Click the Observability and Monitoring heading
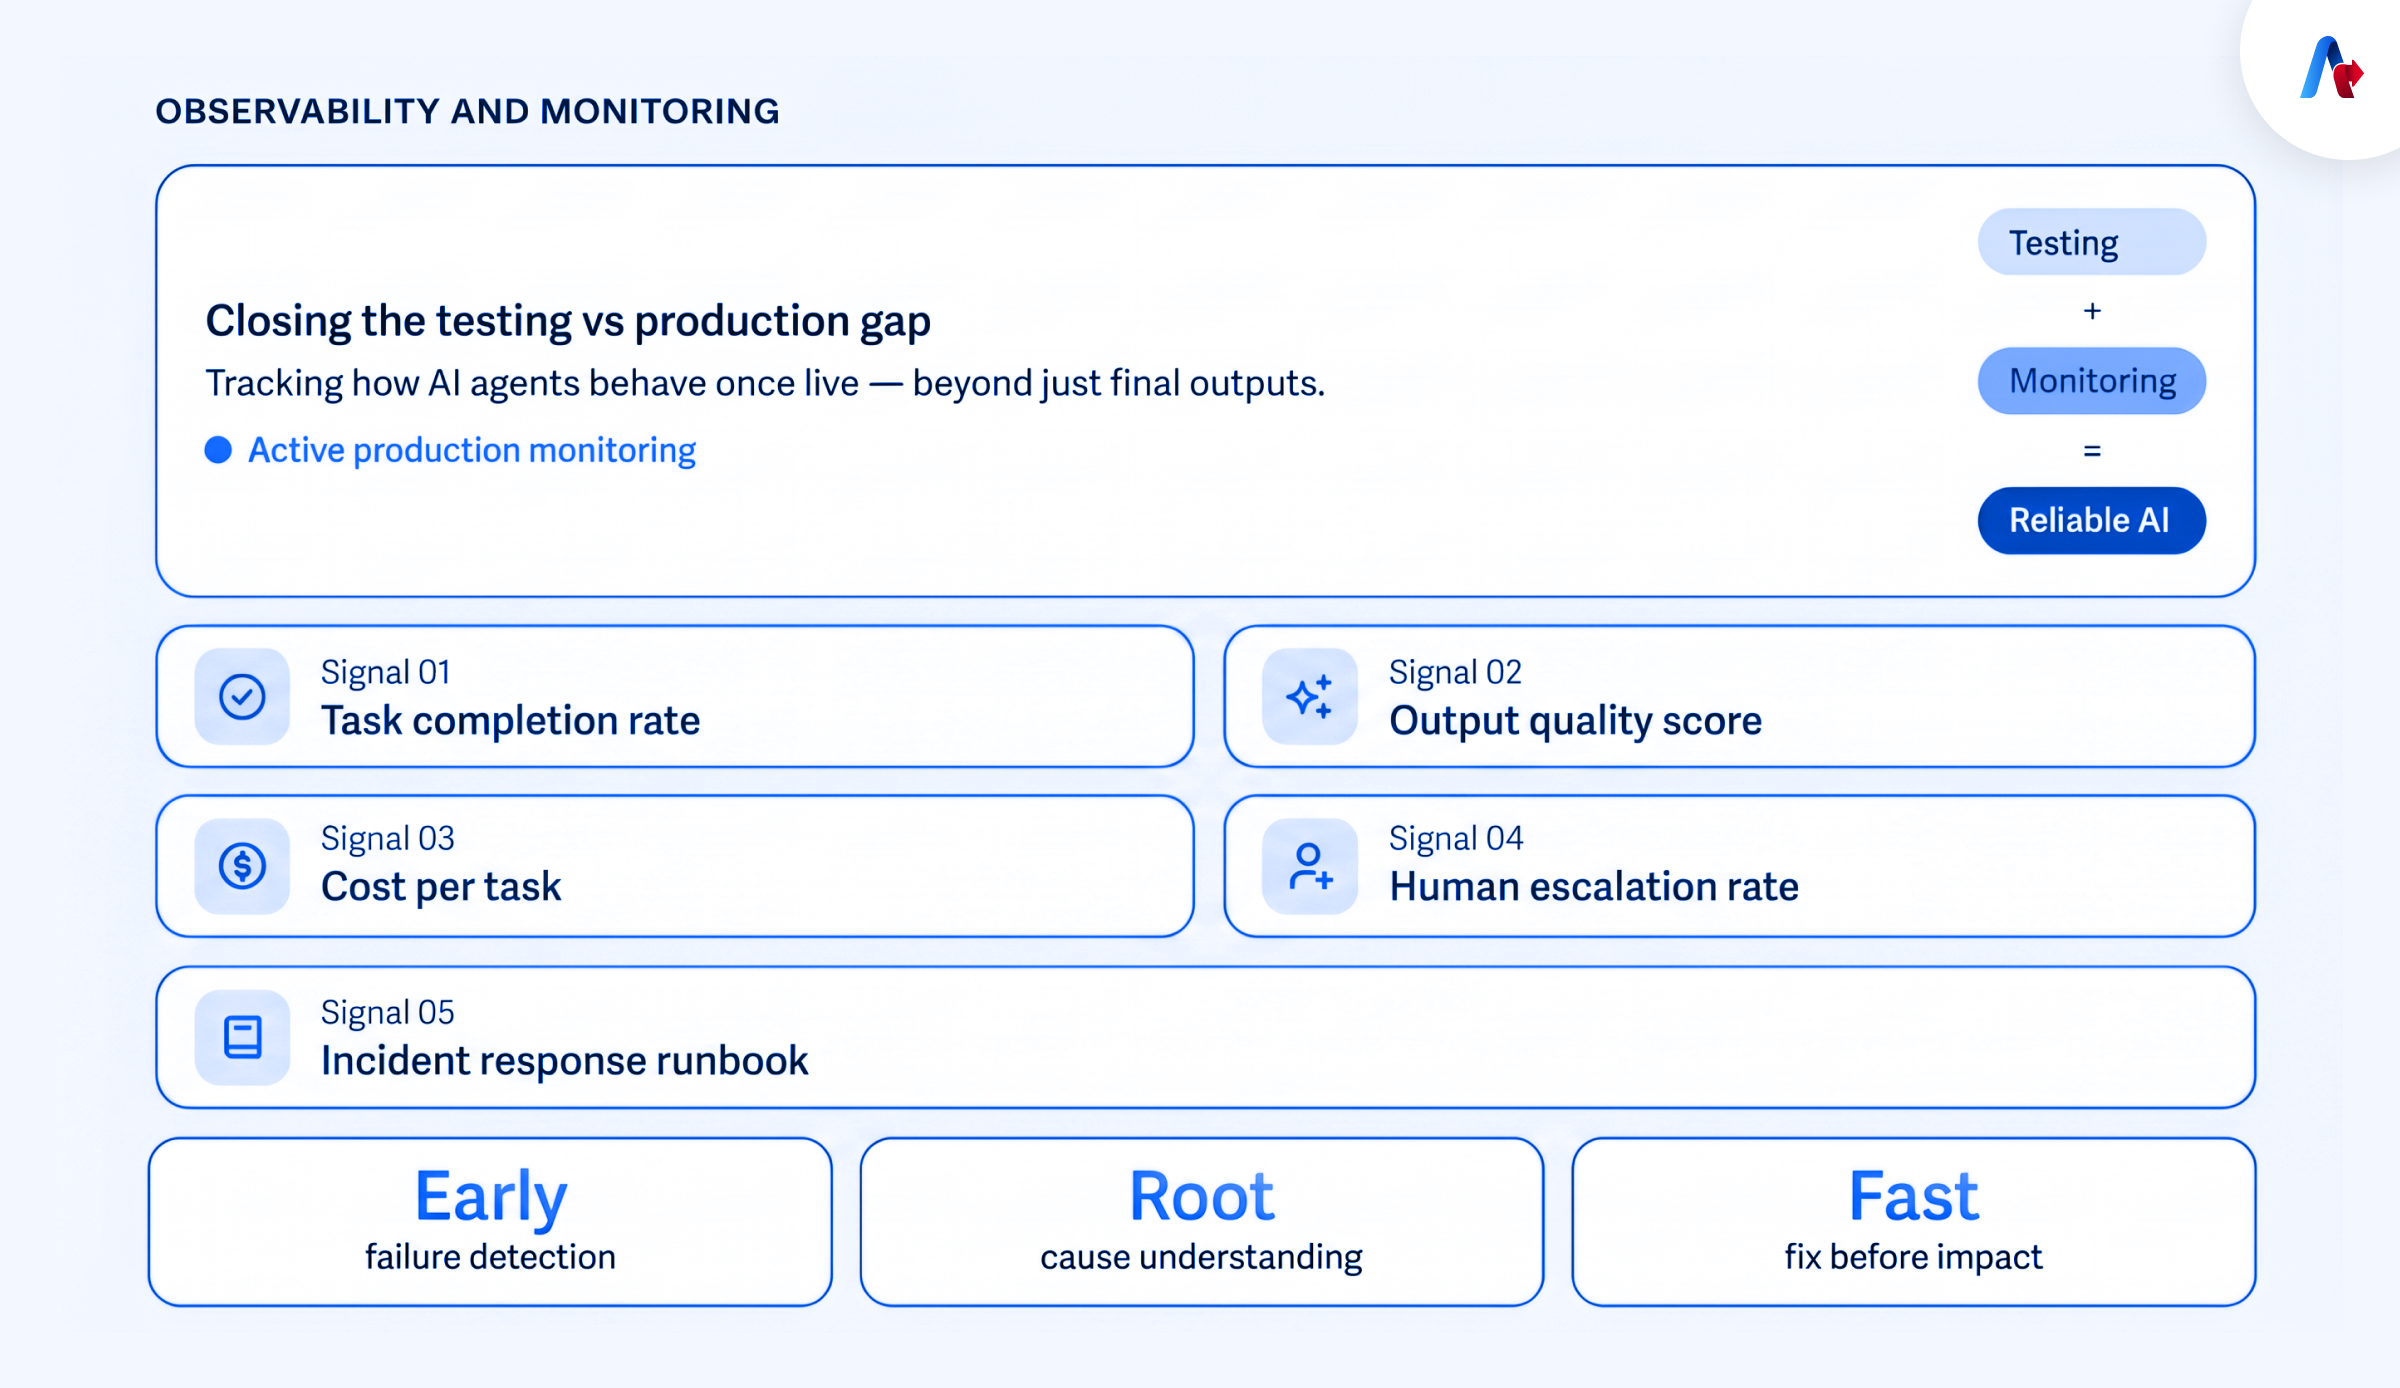Viewport: 2400px width, 1388px height. (x=467, y=111)
